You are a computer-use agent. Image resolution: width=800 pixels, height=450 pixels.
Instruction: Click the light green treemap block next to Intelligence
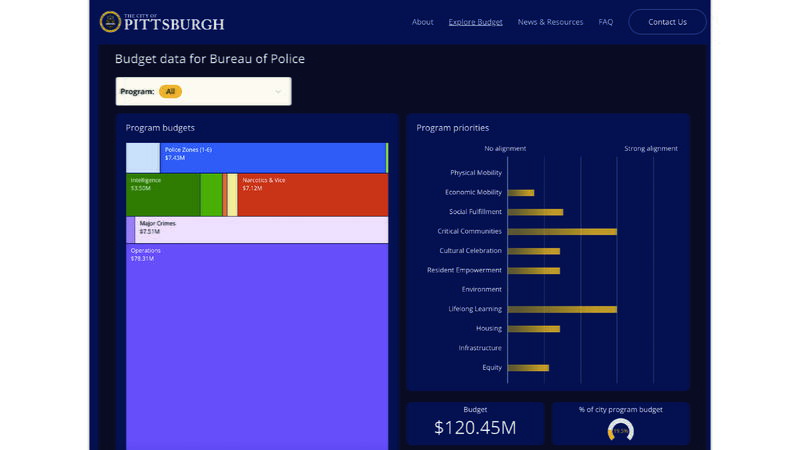point(211,195)
